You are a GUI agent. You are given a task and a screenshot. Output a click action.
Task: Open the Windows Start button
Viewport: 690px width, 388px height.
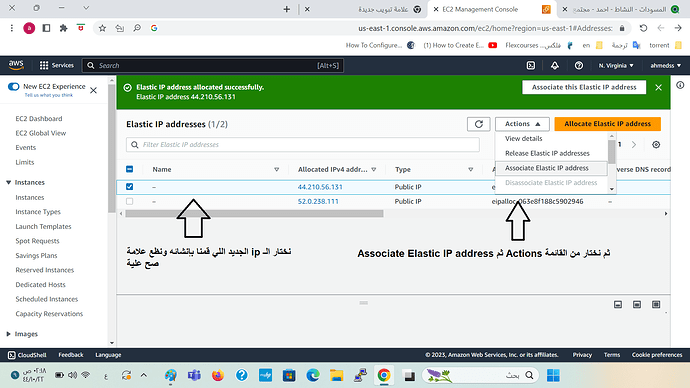(553, 375)
